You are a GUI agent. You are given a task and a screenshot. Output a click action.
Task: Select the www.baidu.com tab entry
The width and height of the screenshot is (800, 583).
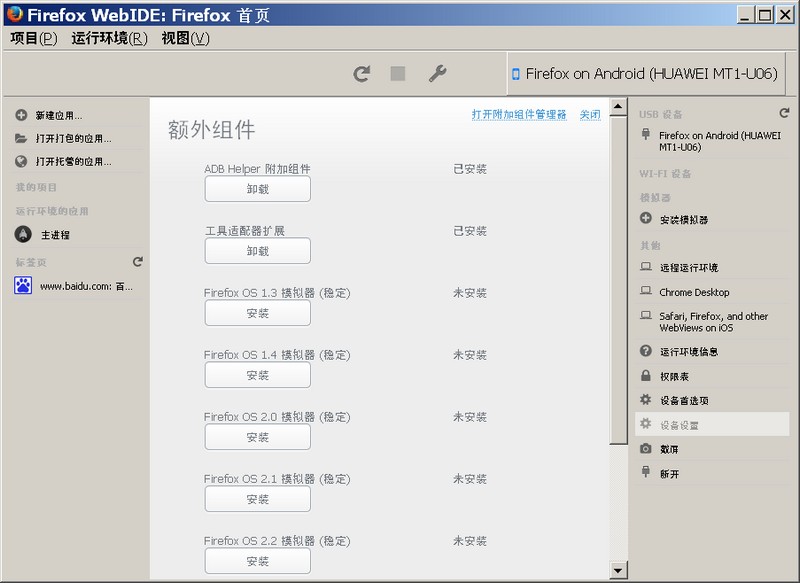(76, 286)
